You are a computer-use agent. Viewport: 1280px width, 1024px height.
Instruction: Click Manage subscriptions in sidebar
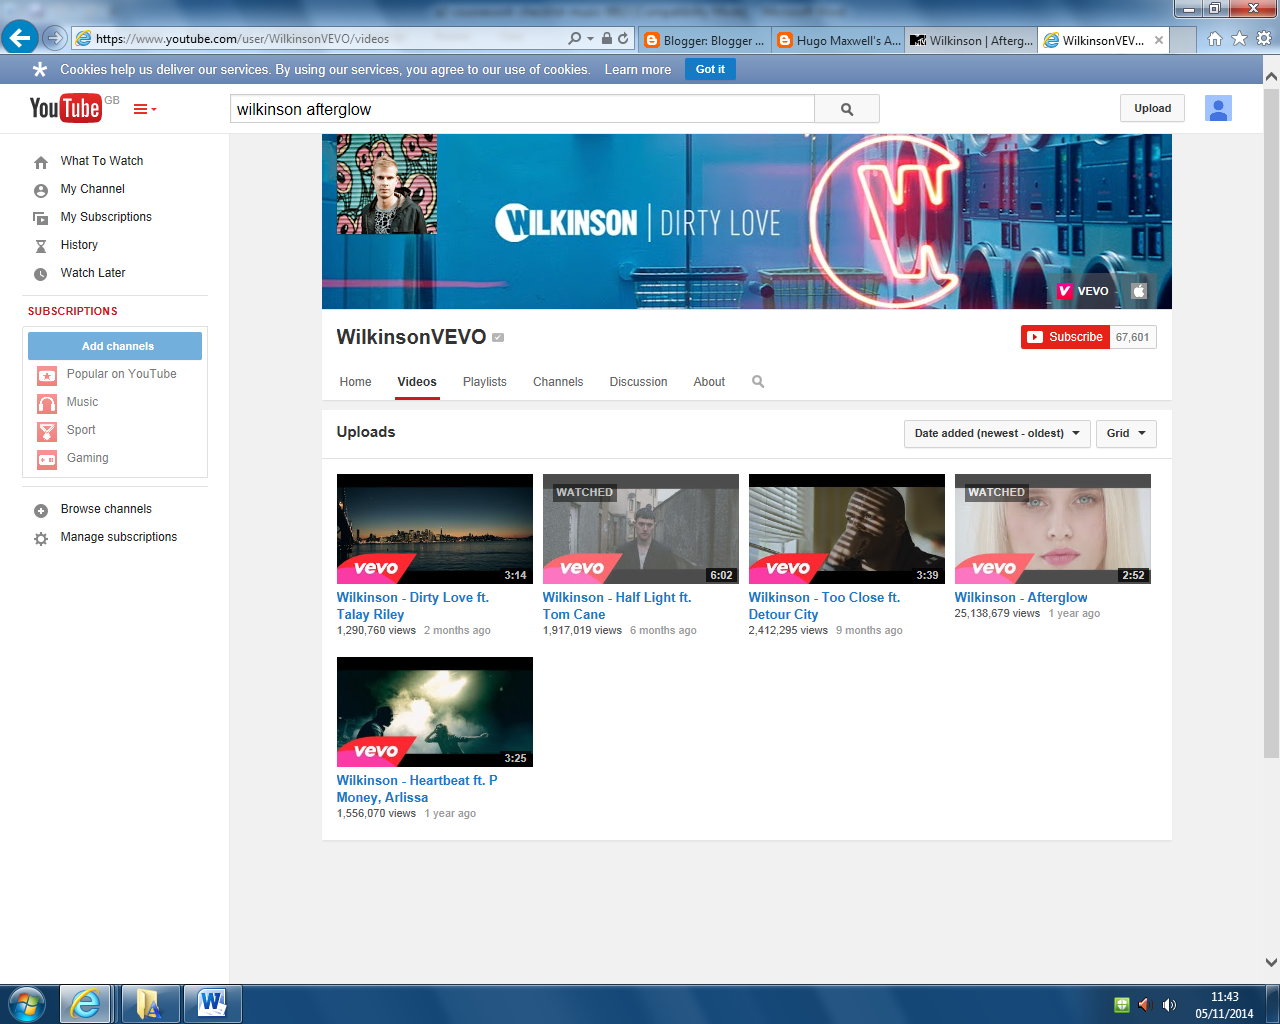118,537
